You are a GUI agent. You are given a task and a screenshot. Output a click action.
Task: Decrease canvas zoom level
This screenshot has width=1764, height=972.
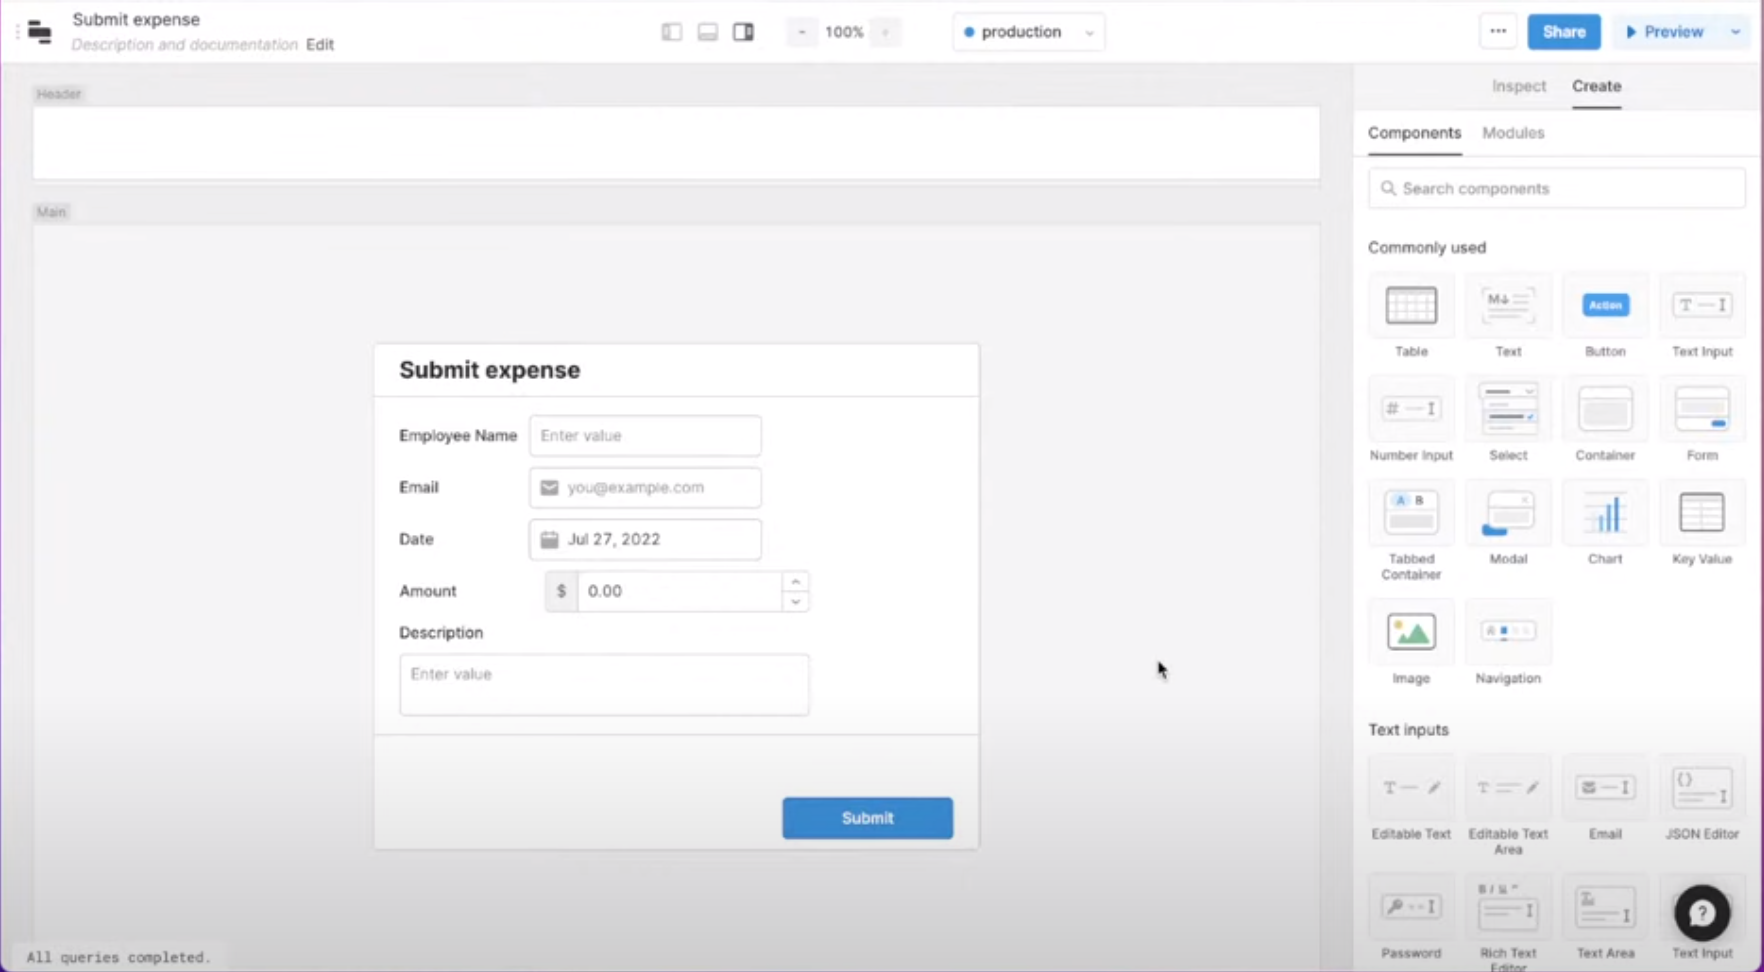(x=801, y=31)
